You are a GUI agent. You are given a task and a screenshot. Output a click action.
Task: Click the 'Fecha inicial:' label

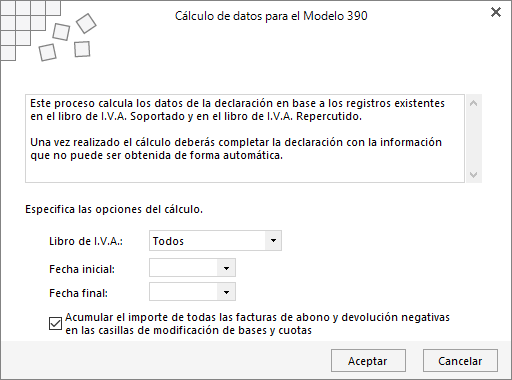tap(82, 269)
